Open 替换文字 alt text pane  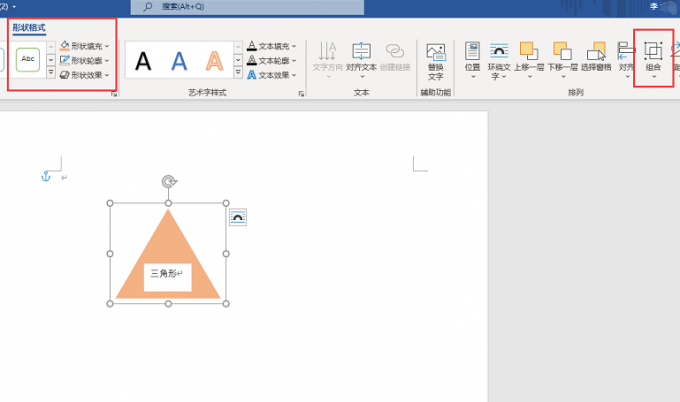(435, 62)
